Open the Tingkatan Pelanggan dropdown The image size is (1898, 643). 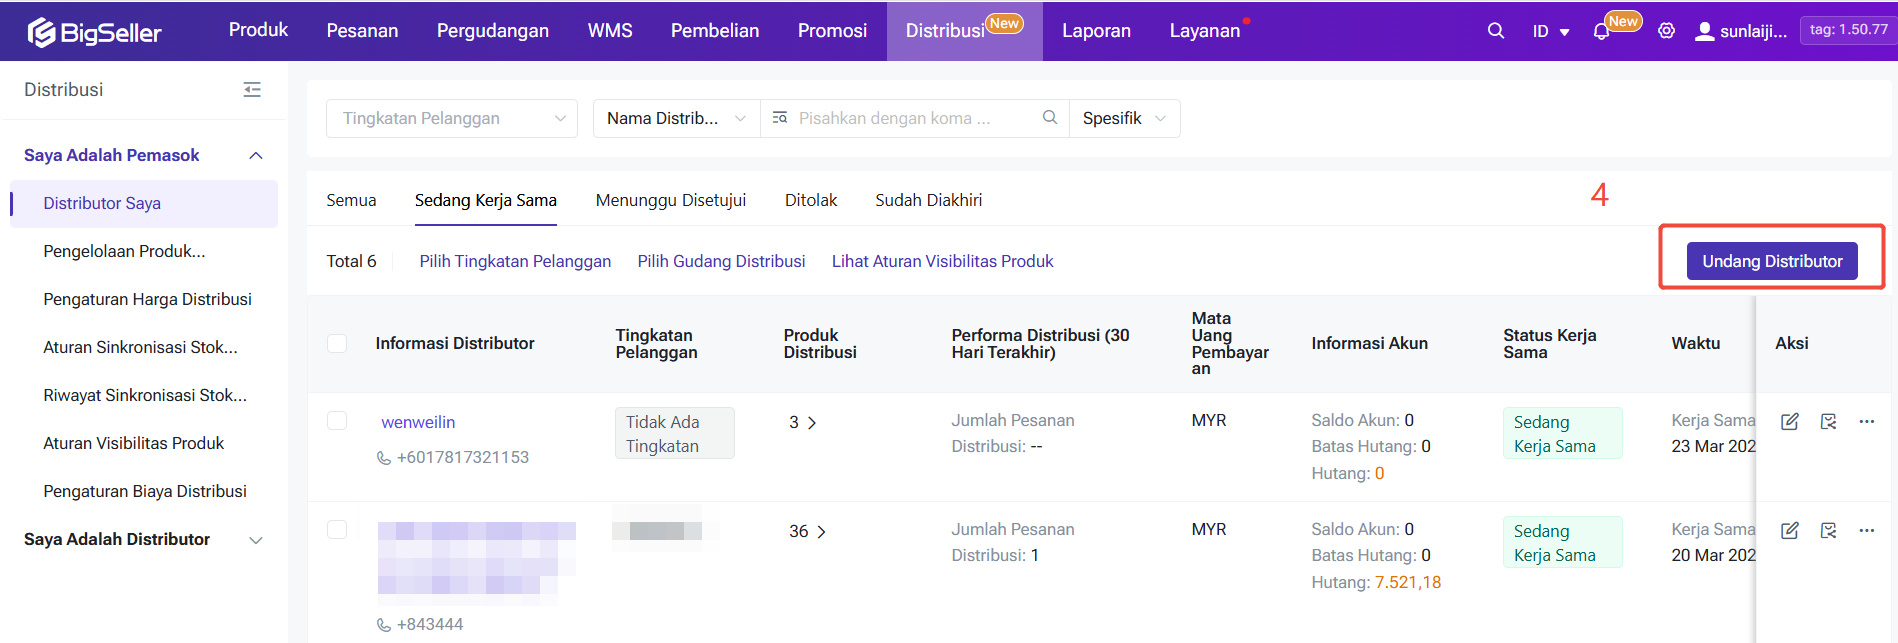(452, 118)
